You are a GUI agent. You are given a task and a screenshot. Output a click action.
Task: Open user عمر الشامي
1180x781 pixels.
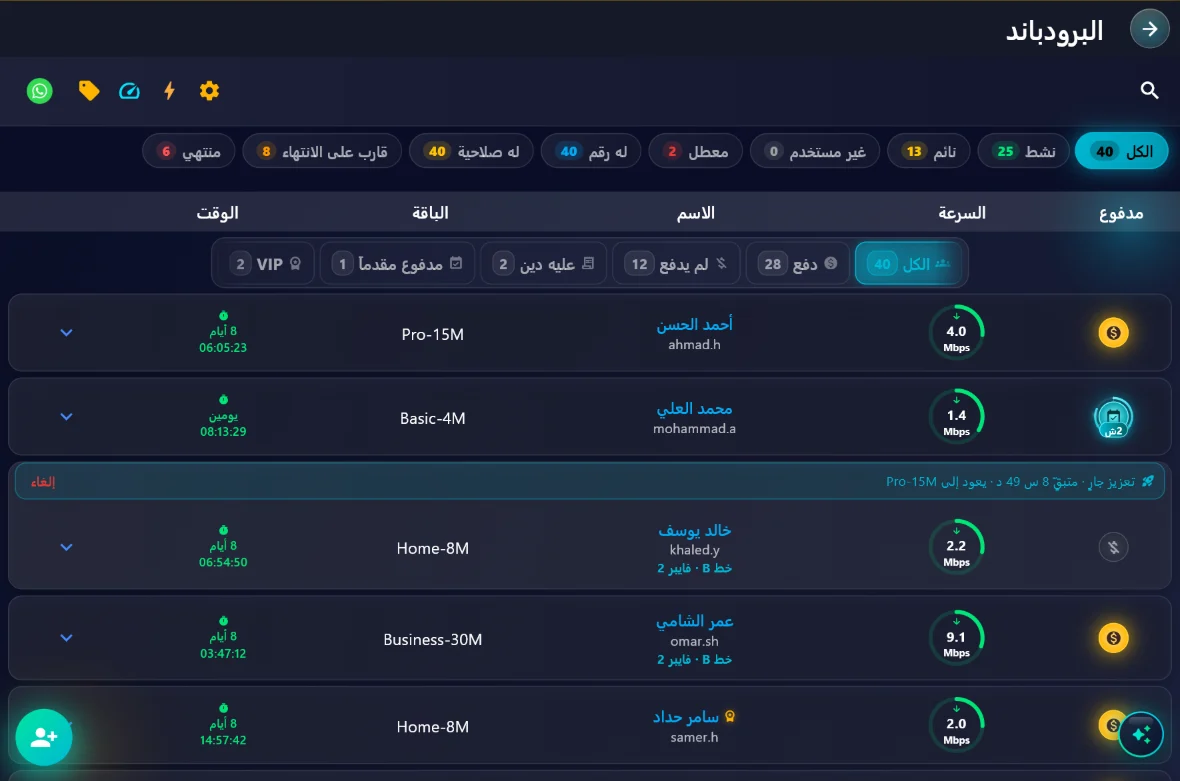[x=694, y=621]
